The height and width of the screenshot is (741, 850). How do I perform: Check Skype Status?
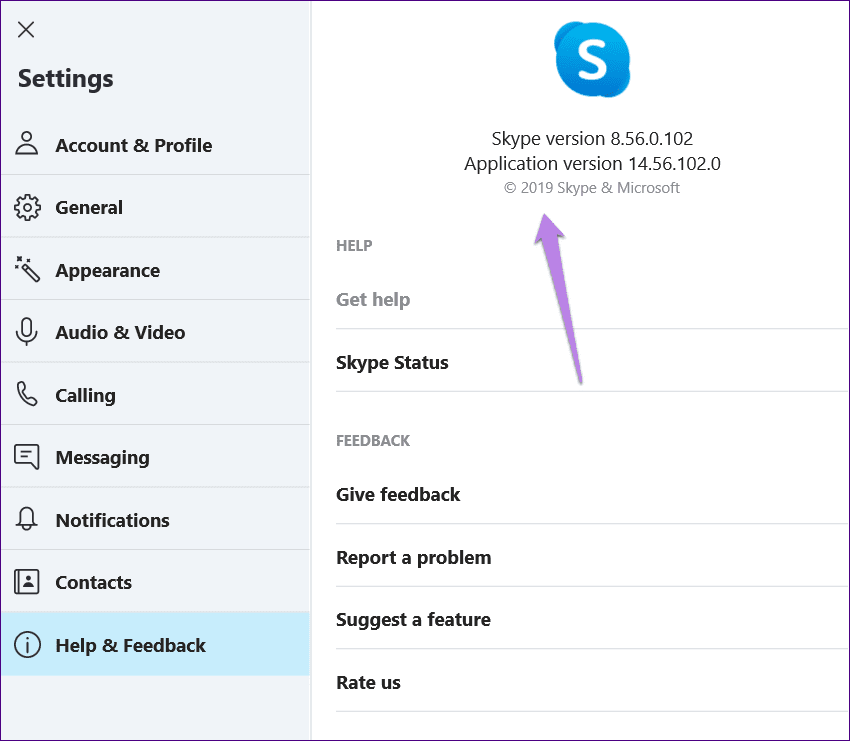coord(392,363)
